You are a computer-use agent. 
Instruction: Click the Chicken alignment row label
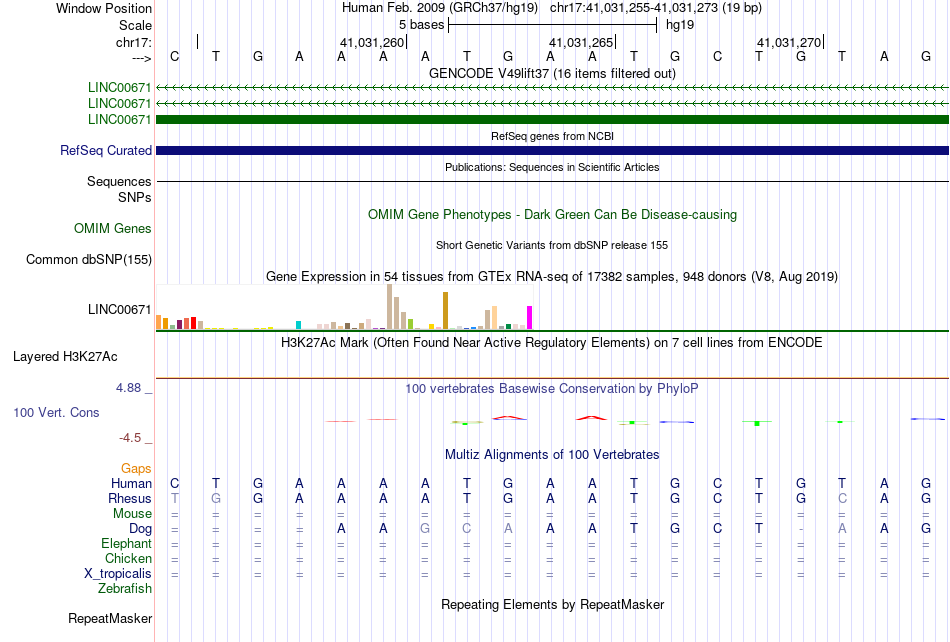coord(128,558)
